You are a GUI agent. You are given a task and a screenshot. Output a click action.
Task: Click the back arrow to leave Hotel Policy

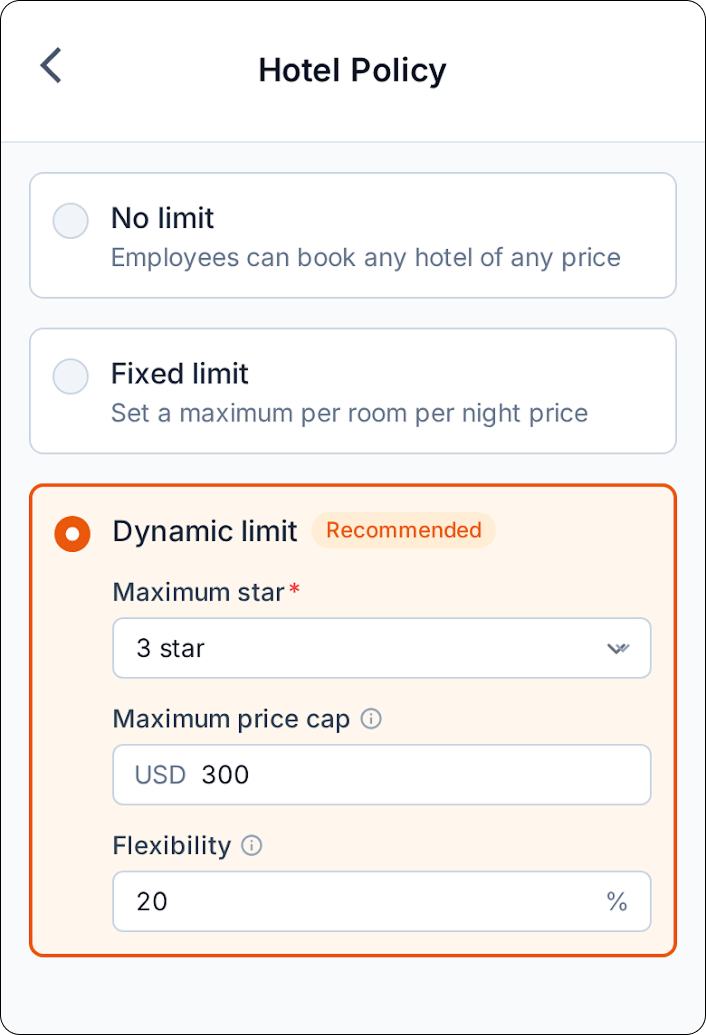point(51,65)
